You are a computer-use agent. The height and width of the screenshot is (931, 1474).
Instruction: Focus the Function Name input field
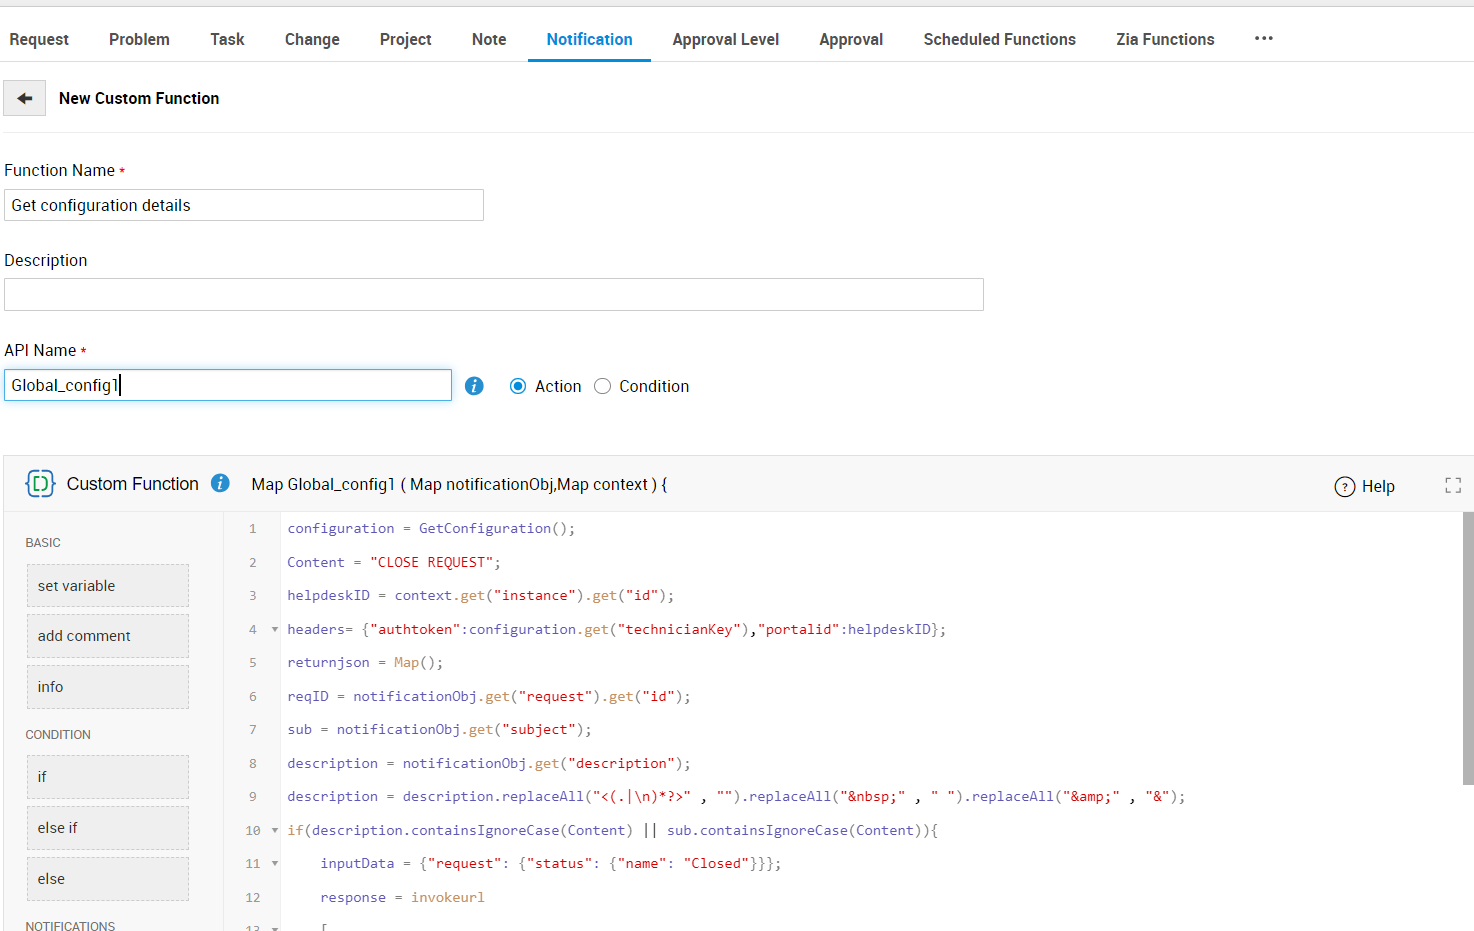coord(243,205)
